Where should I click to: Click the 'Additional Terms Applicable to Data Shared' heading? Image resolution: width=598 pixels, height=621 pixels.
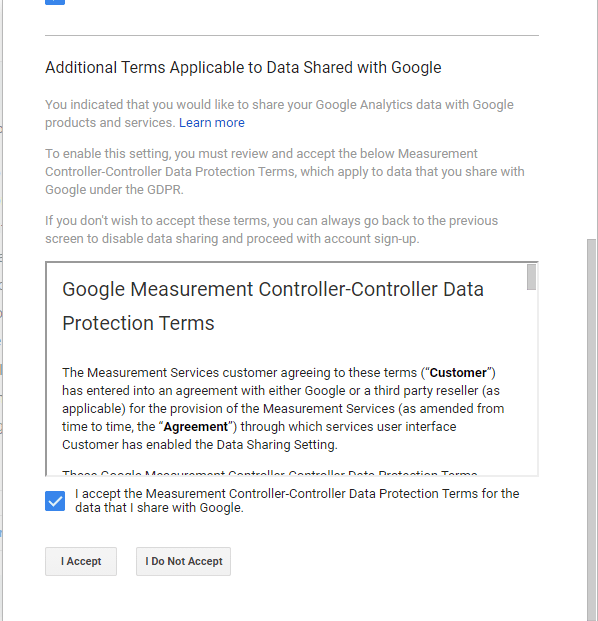click(243, 68)
